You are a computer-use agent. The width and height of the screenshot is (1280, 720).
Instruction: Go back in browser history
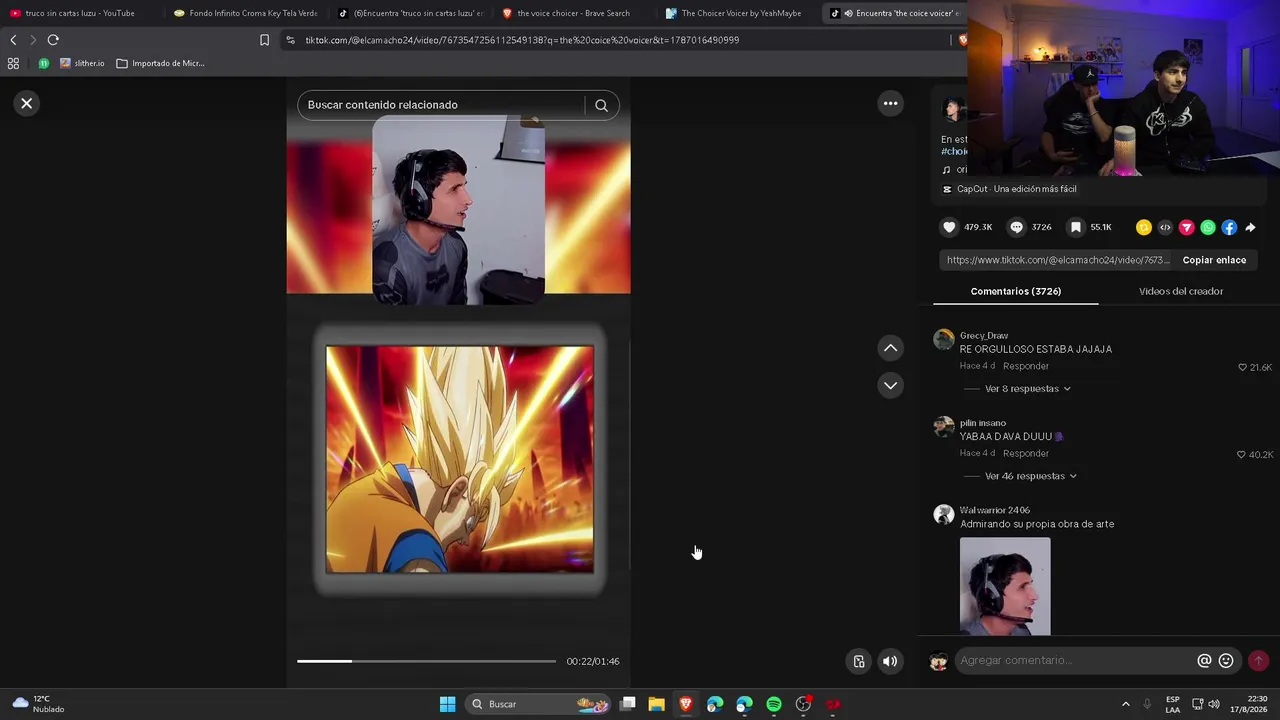[x=13, y=40]
